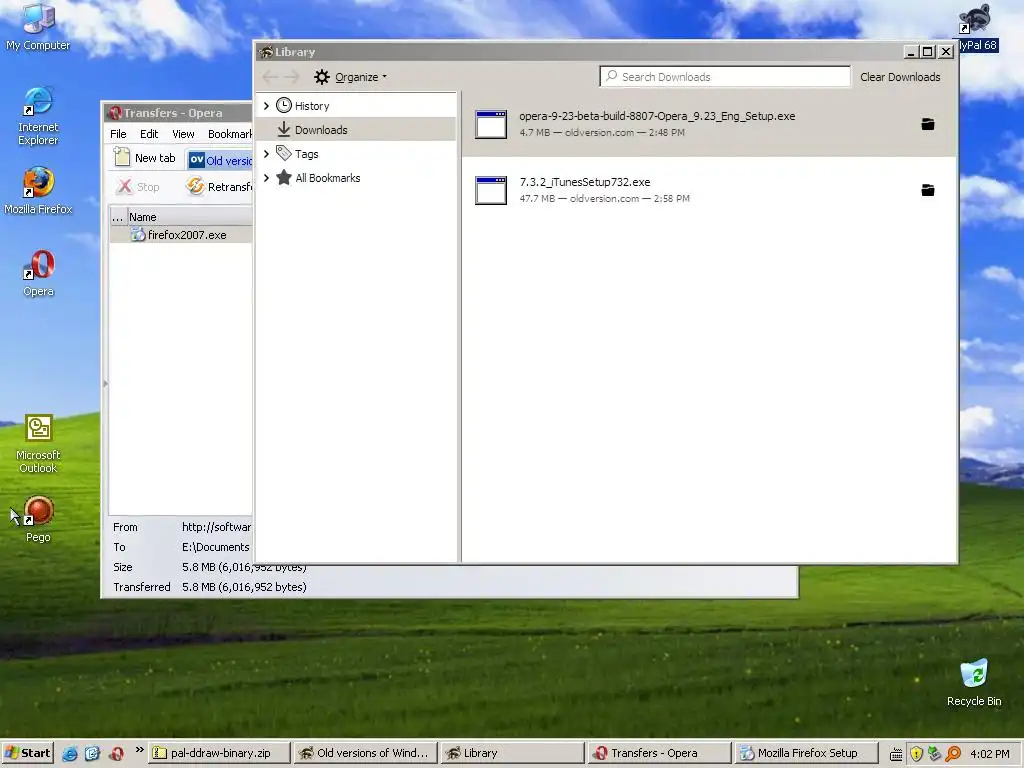Screen dimensions: 1024x768
Task: Click the Library taskbar button
Action: pyautogui.click(x=513, y=754)
